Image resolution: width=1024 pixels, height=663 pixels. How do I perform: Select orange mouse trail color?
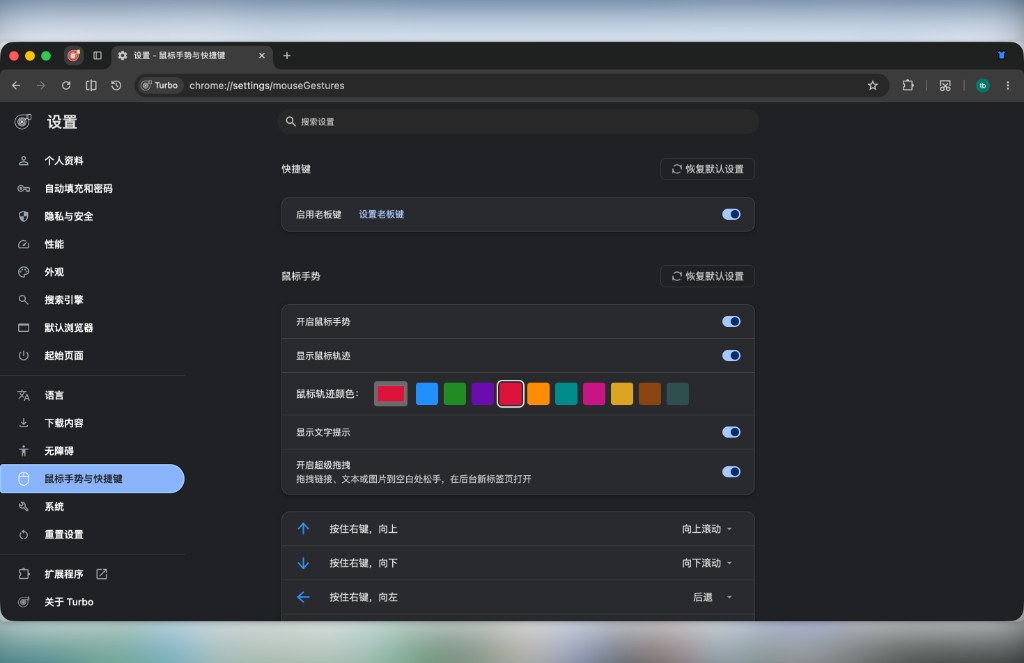[538, 394]
